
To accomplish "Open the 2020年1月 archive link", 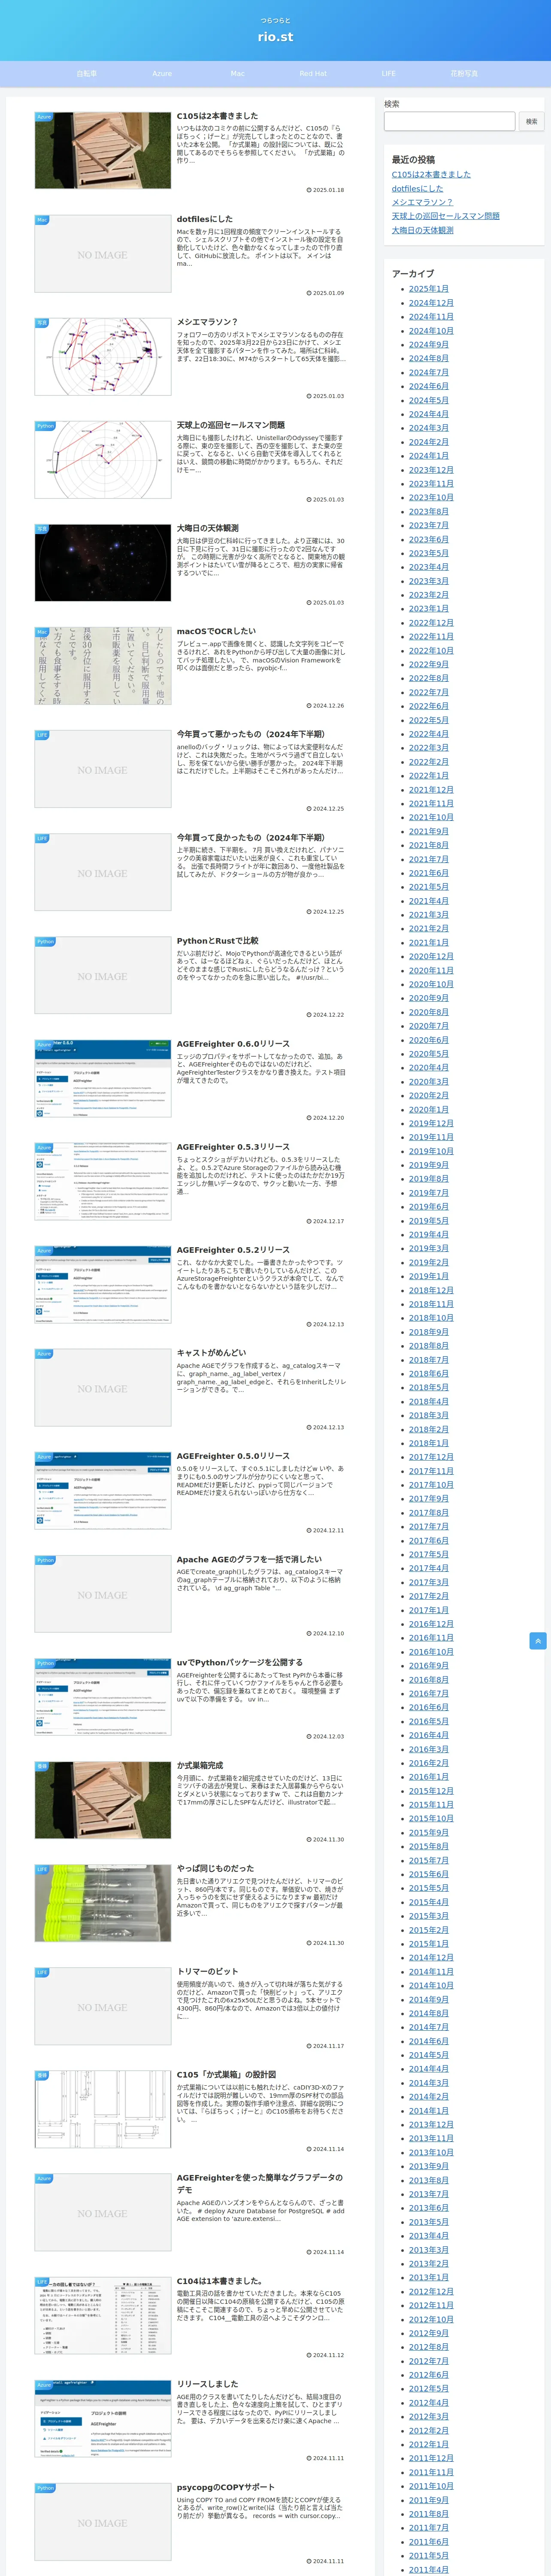I will click(429, 1109).
